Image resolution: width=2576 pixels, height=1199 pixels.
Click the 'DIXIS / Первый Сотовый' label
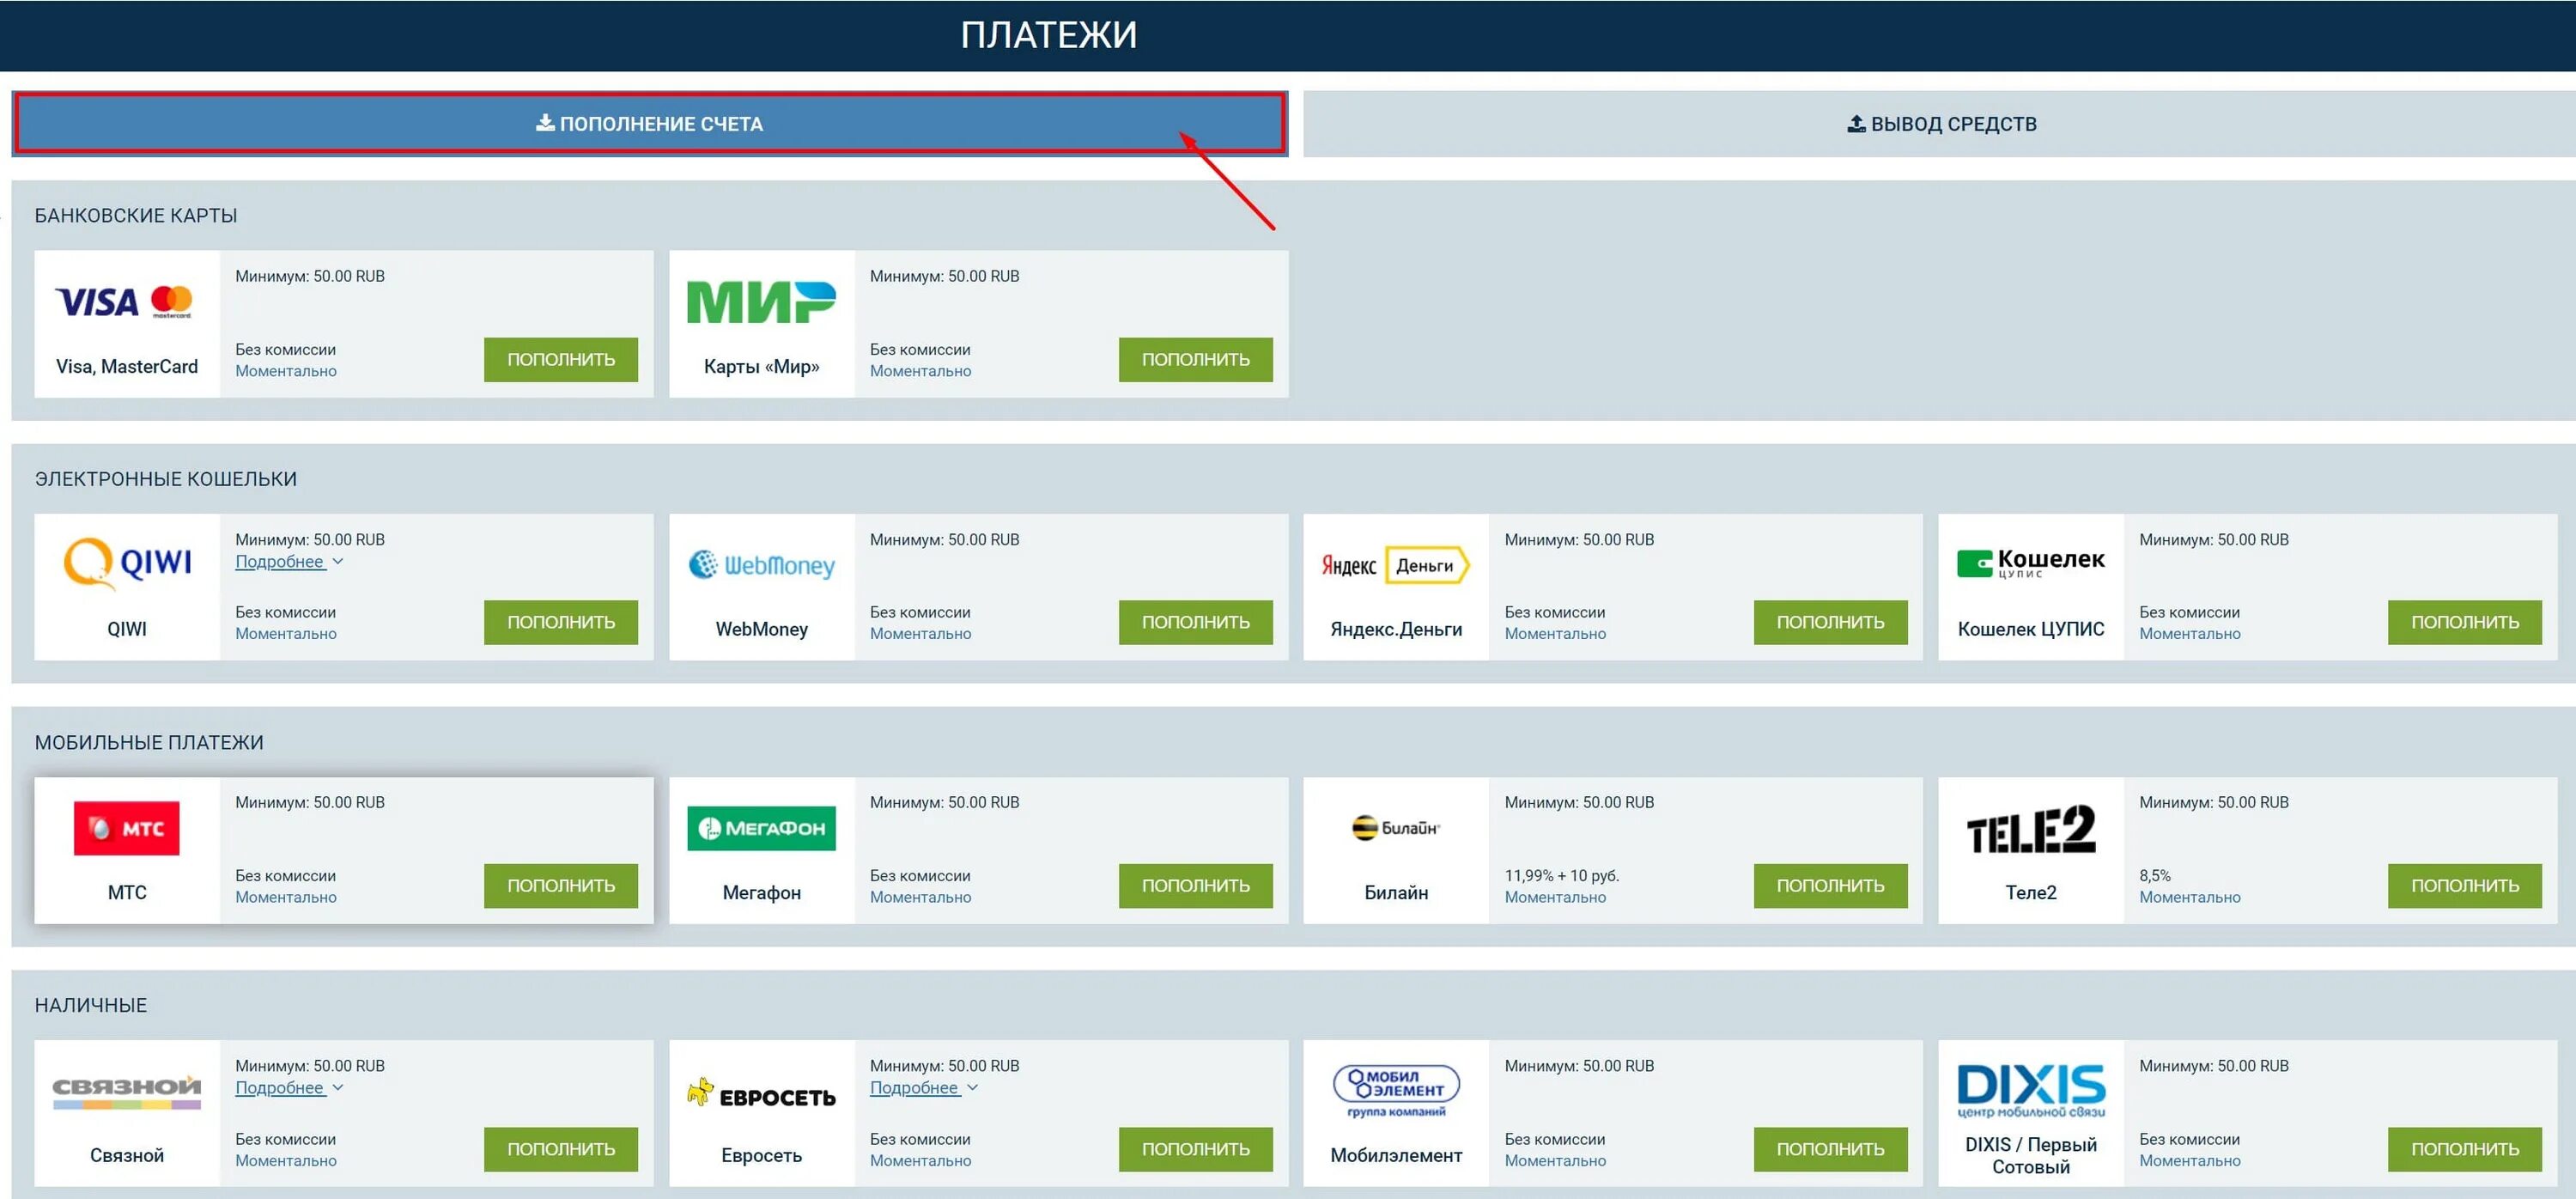(x=2030, y=1155)
